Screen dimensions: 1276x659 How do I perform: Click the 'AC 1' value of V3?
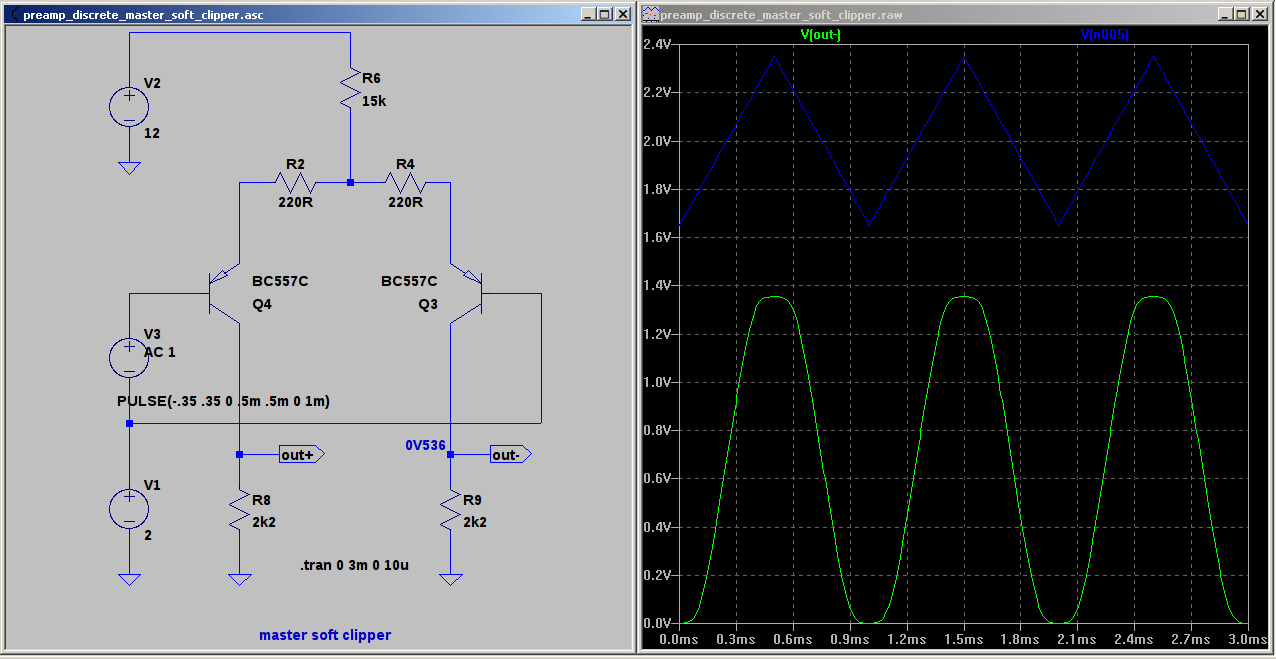pyautogui.click(x=160, y=352)
